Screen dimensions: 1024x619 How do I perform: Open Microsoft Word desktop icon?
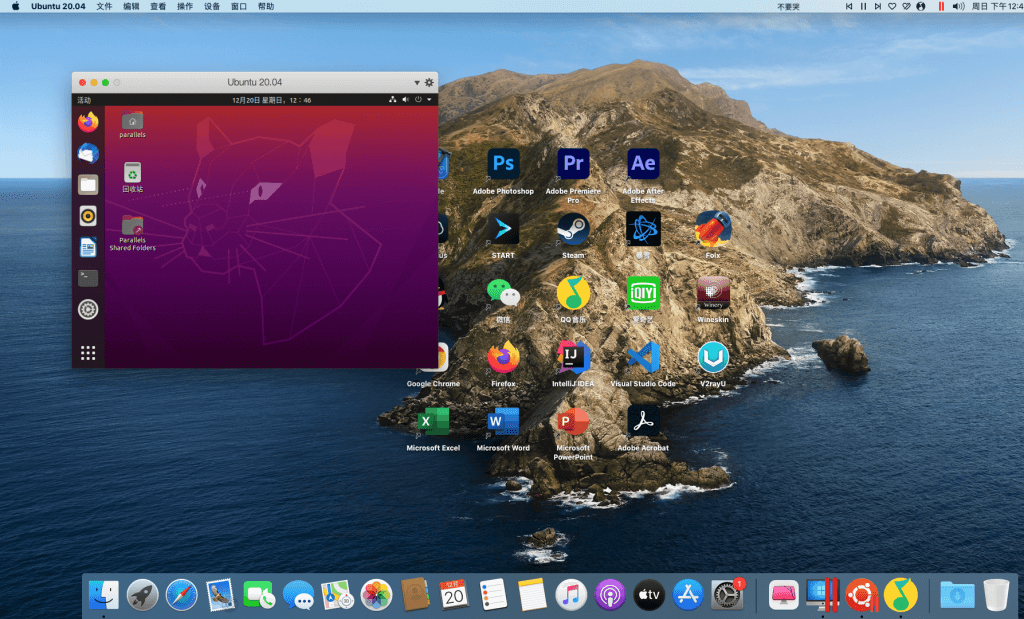pos(503,422)
